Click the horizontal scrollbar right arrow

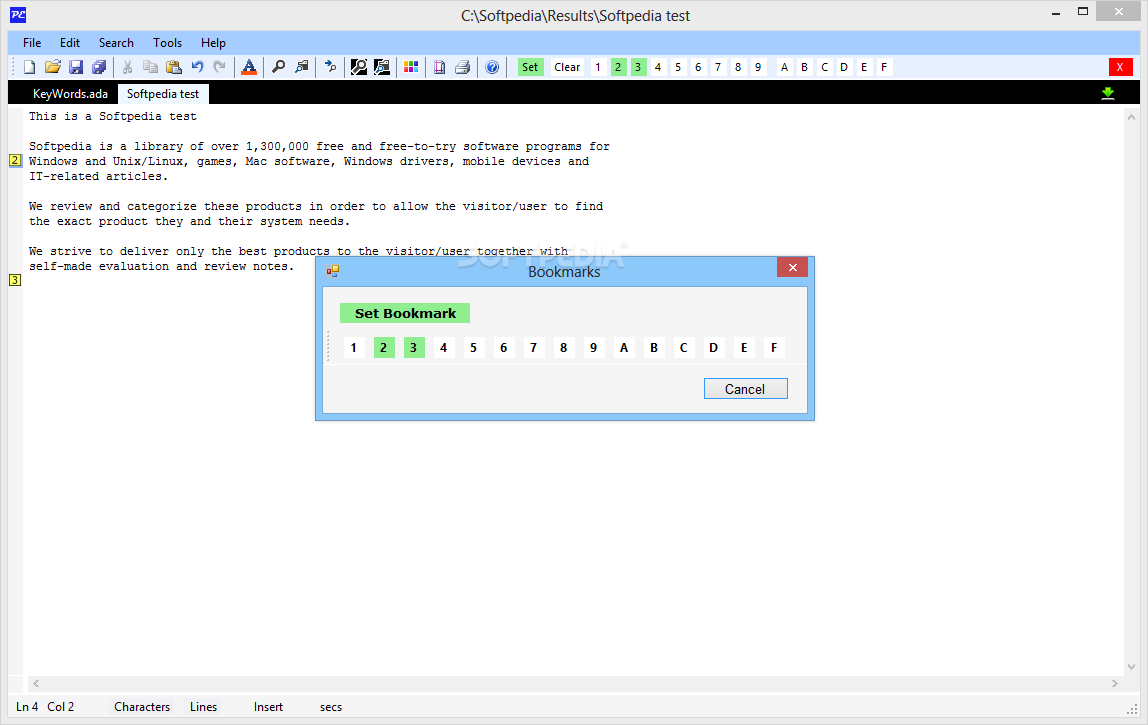pyautogui.click(x=1115, y=683)
